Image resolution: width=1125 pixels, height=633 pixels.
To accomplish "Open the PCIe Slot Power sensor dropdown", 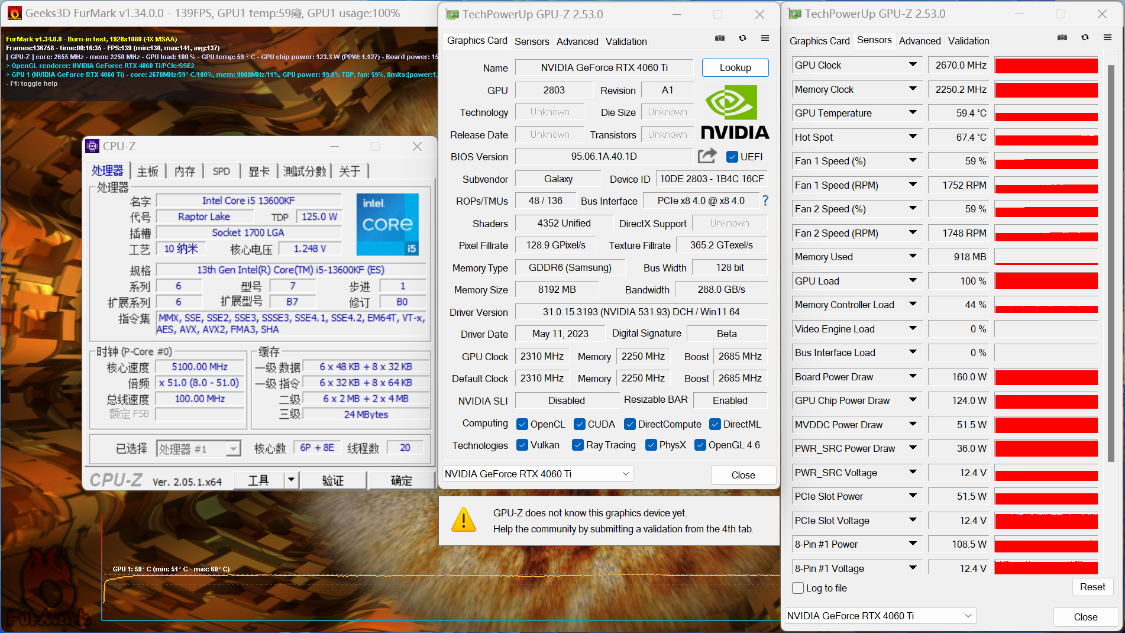I will pos(913,496).
